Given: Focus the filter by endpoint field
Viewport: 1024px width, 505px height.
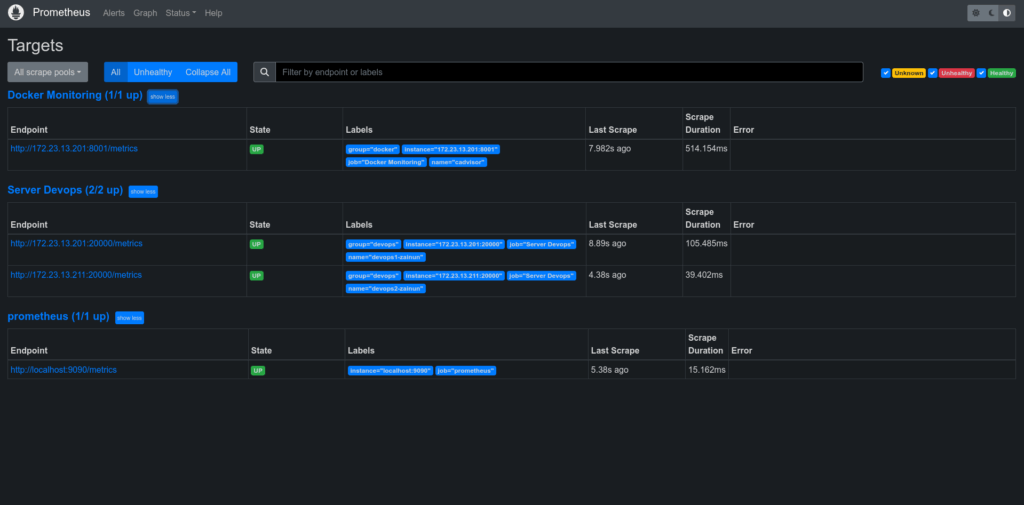Looking at the screenshot, I should [x=568, y=72].
